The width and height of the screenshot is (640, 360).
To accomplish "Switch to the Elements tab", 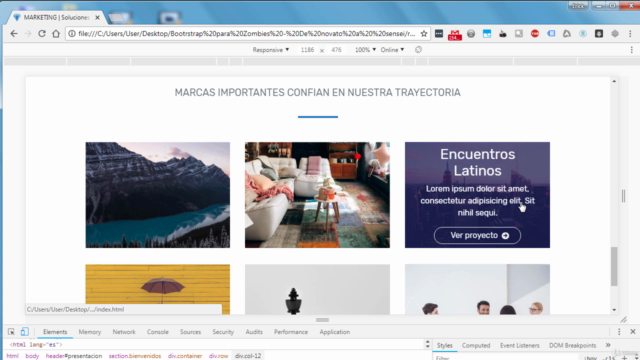I will tap(55, 332).
